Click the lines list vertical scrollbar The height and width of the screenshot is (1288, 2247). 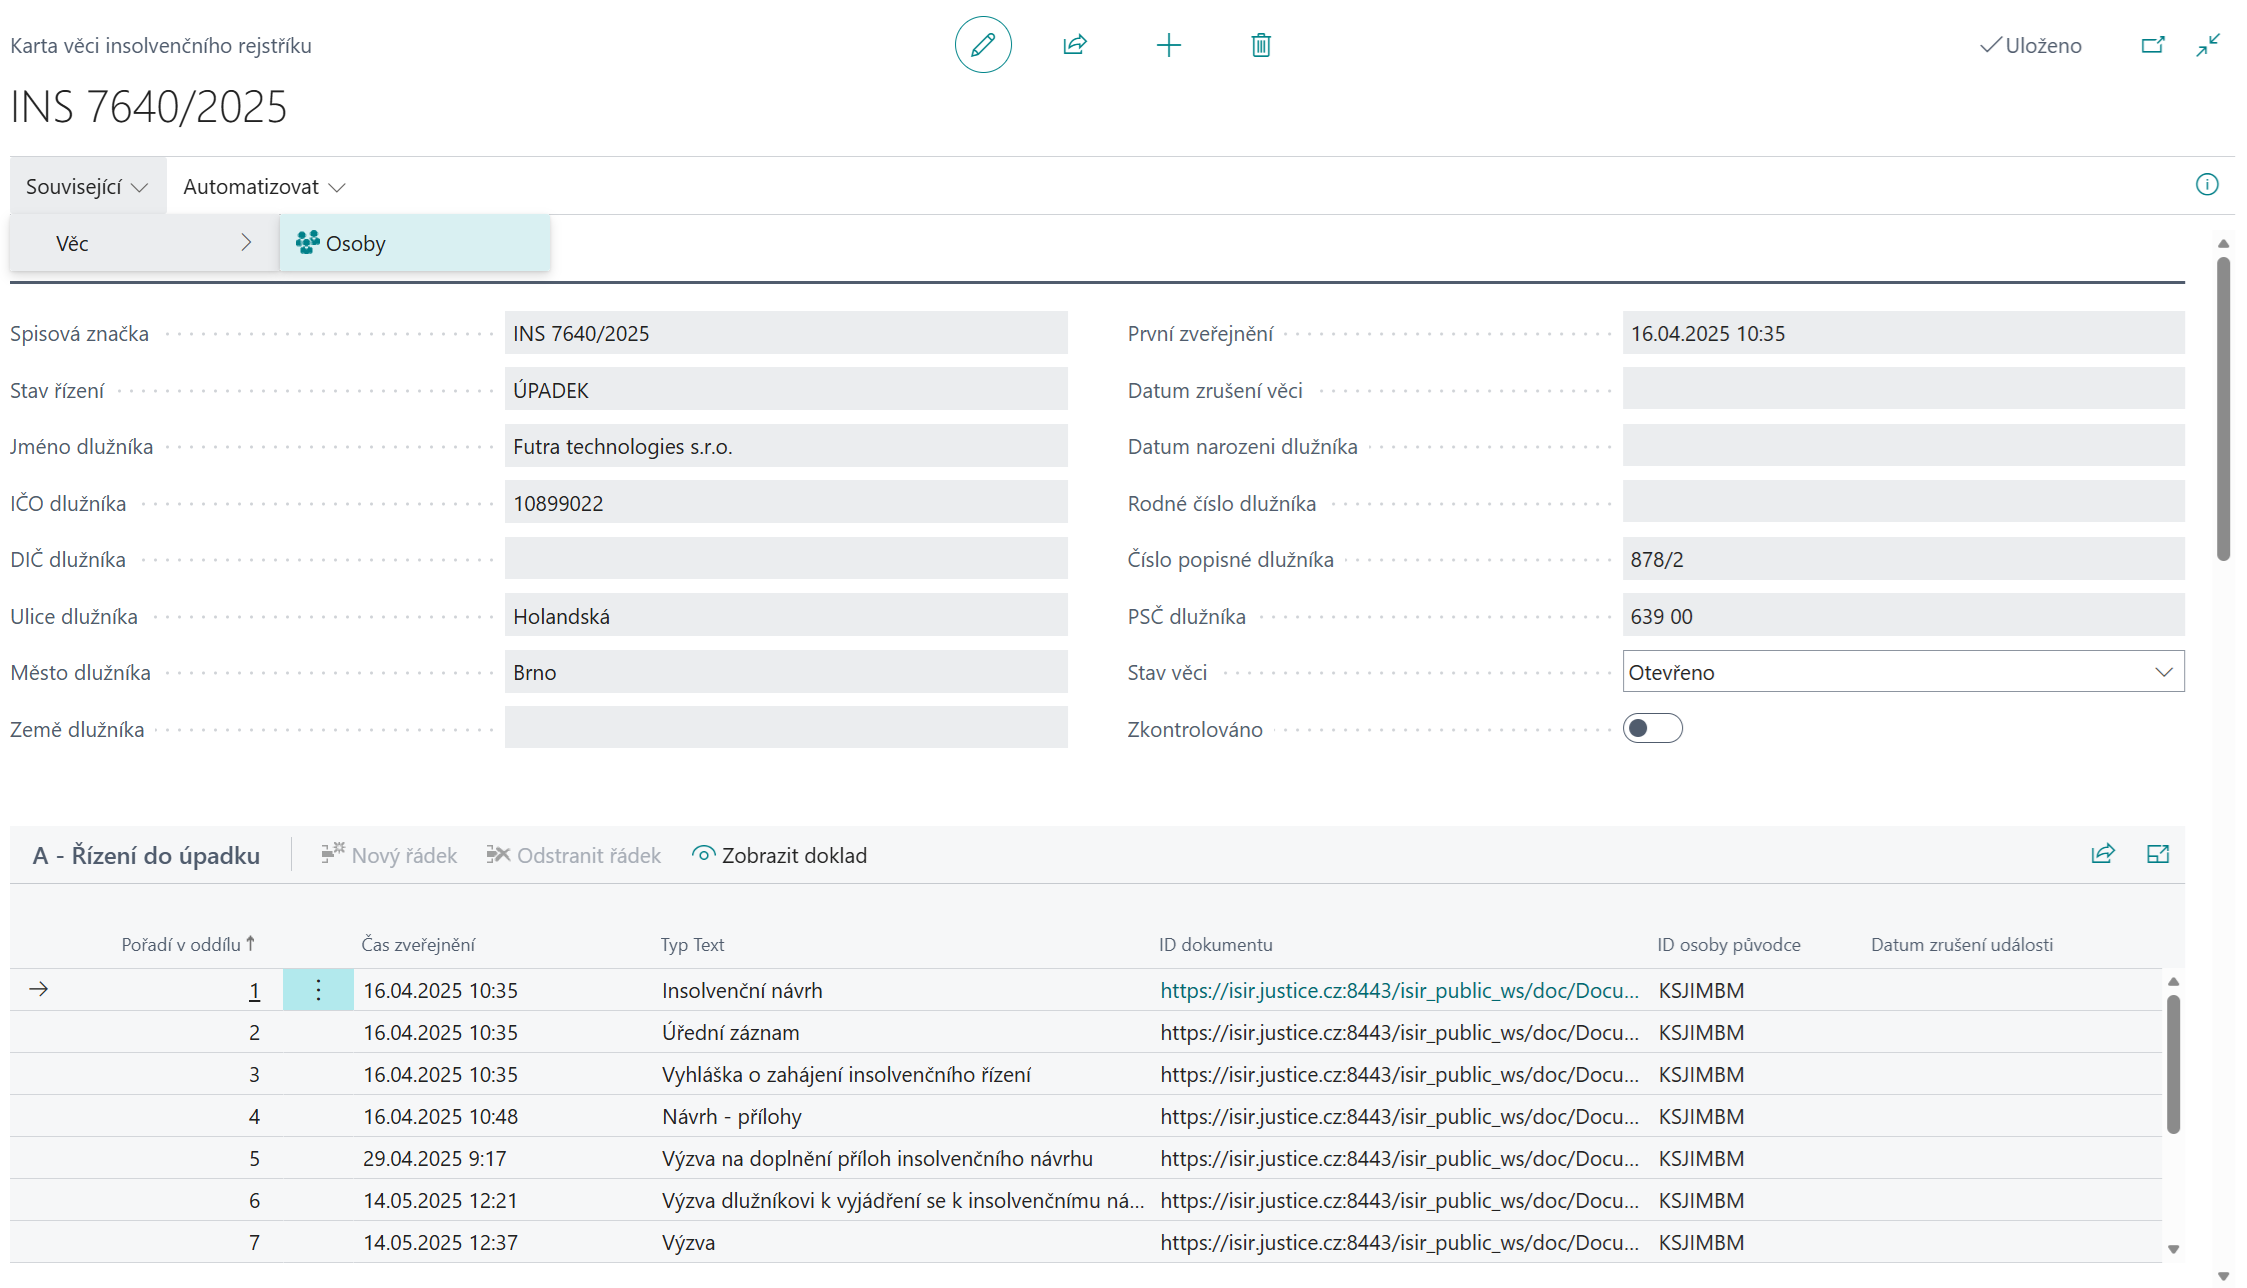click(x=2172, y=1064)
